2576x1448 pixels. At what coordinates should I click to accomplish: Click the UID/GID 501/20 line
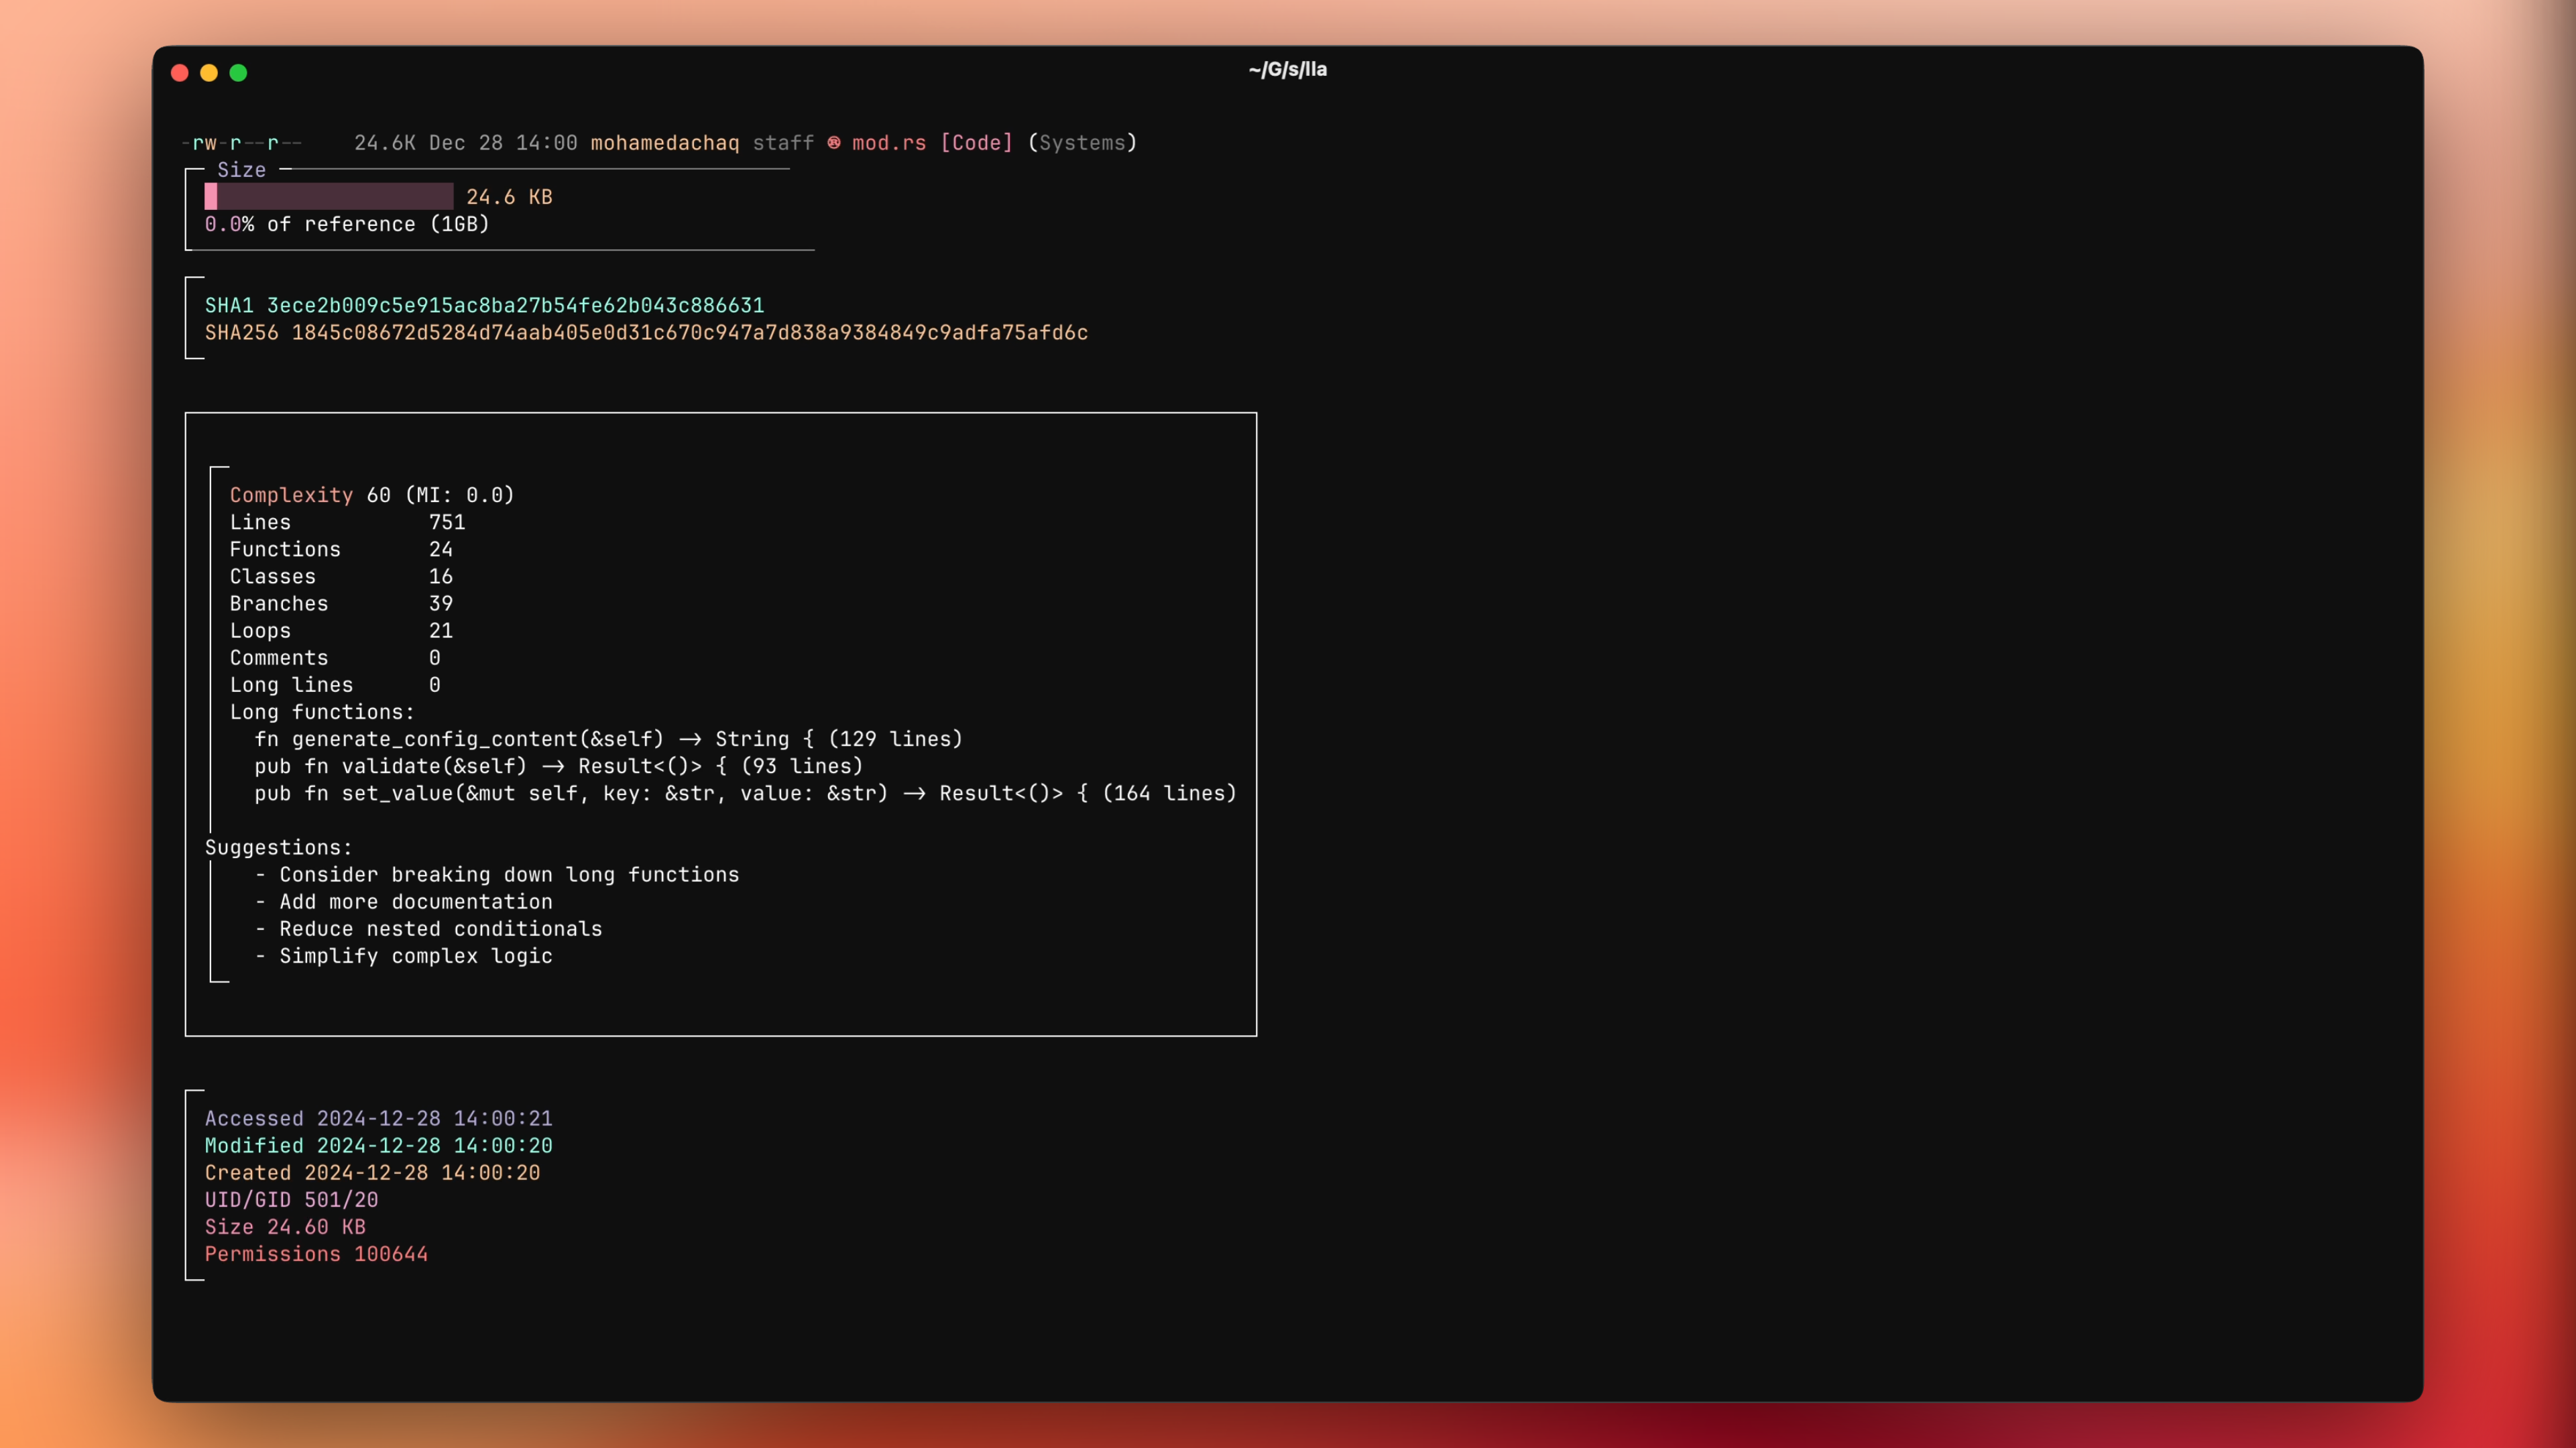point(292,1199)
